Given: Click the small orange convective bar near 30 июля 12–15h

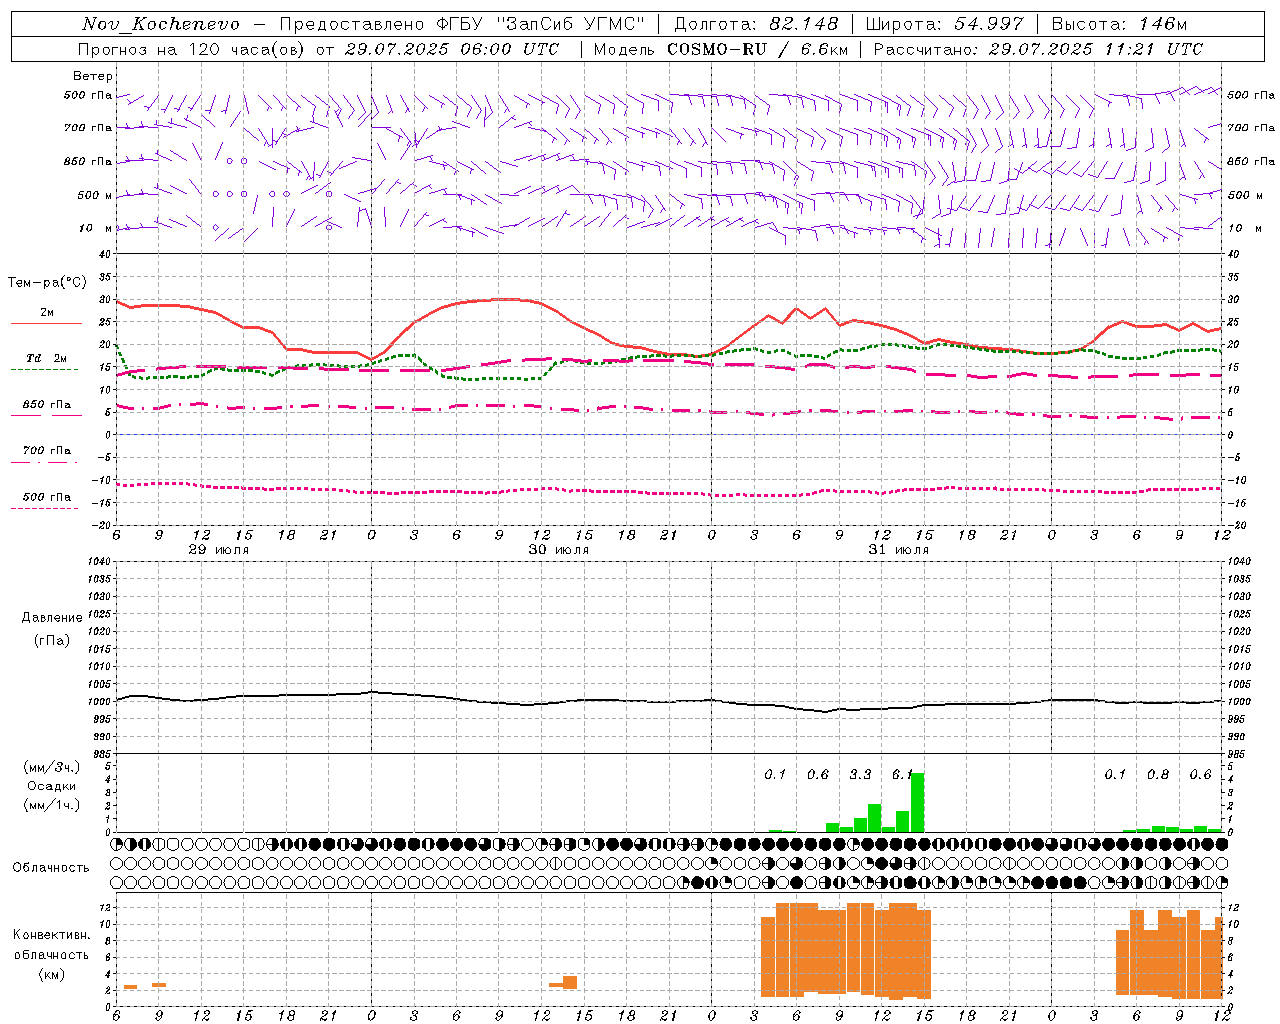Looking at the screenshot, I should click(570, 982).
